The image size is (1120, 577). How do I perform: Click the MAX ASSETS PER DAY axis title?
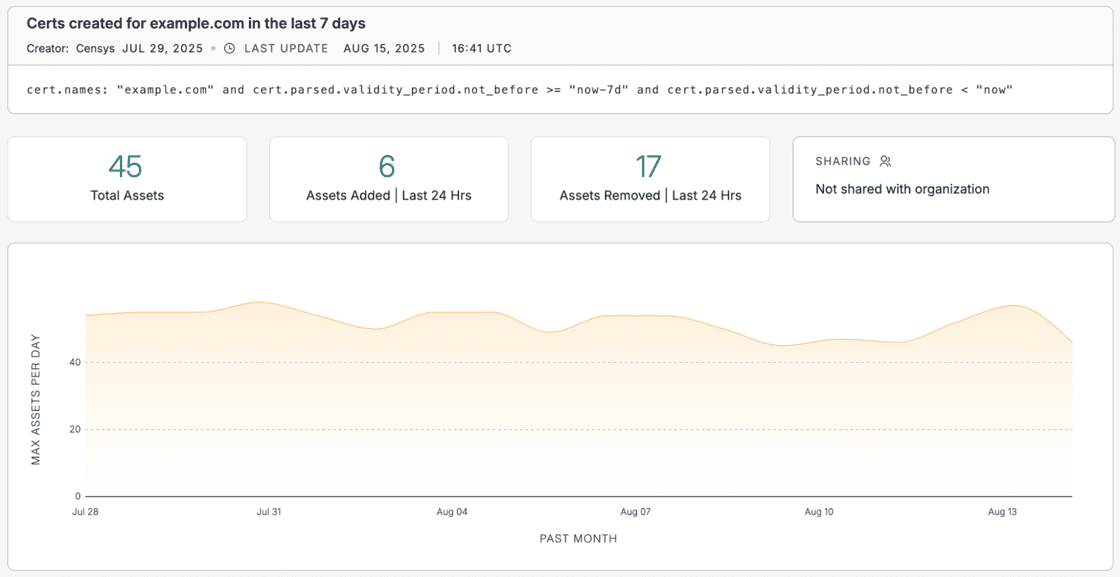36,399
